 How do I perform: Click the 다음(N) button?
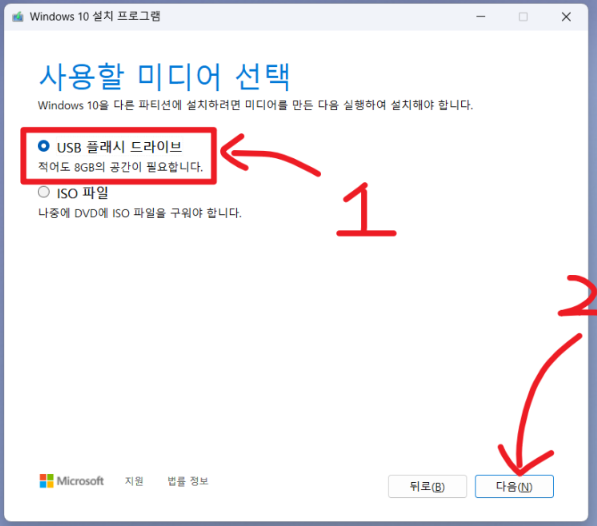click(514, 486)
